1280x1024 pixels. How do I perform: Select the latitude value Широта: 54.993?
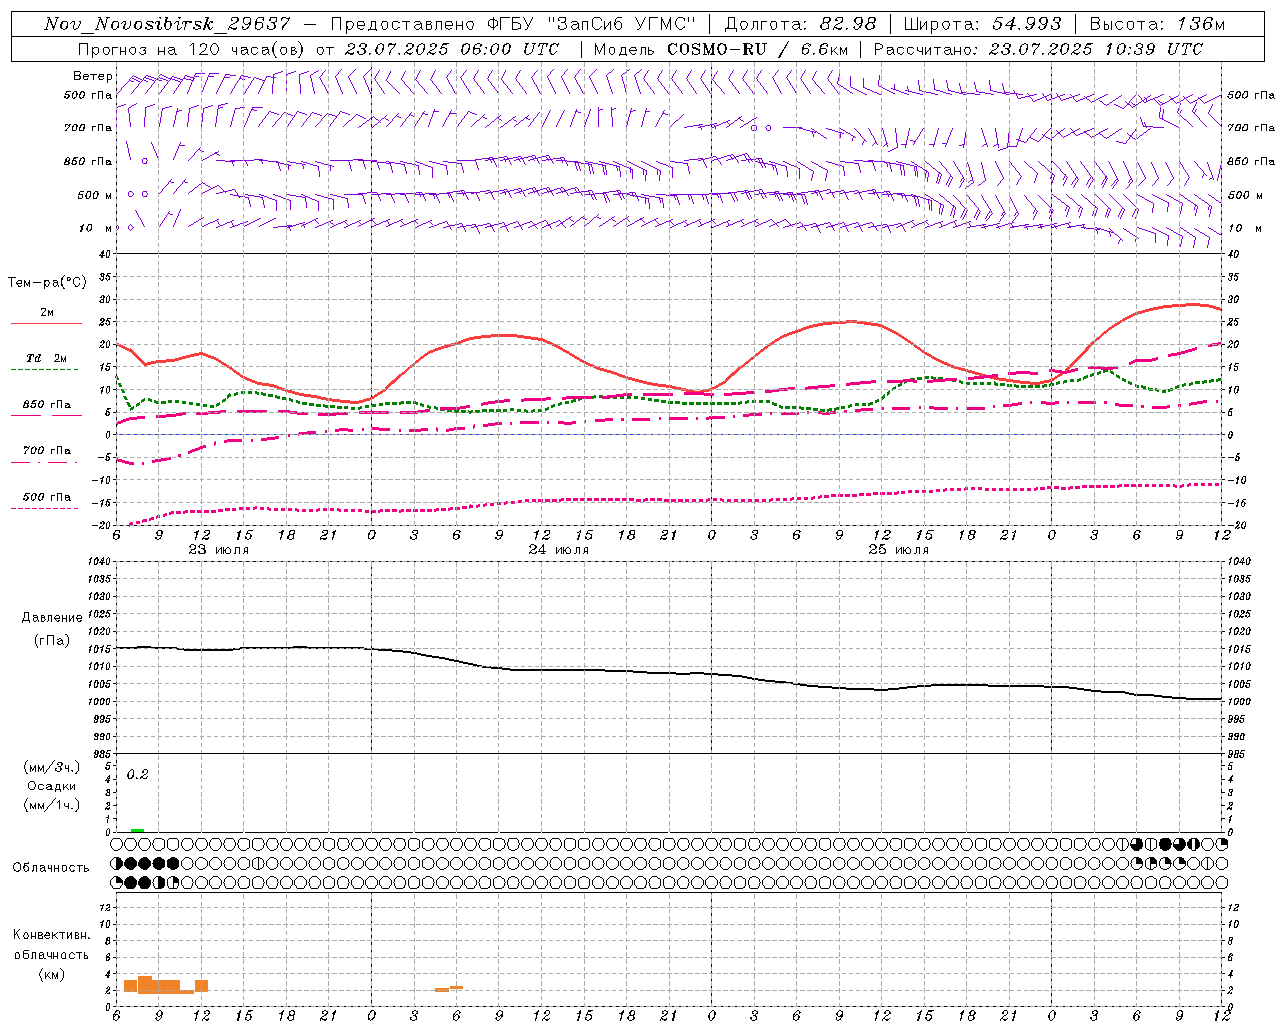coord(982,24)
